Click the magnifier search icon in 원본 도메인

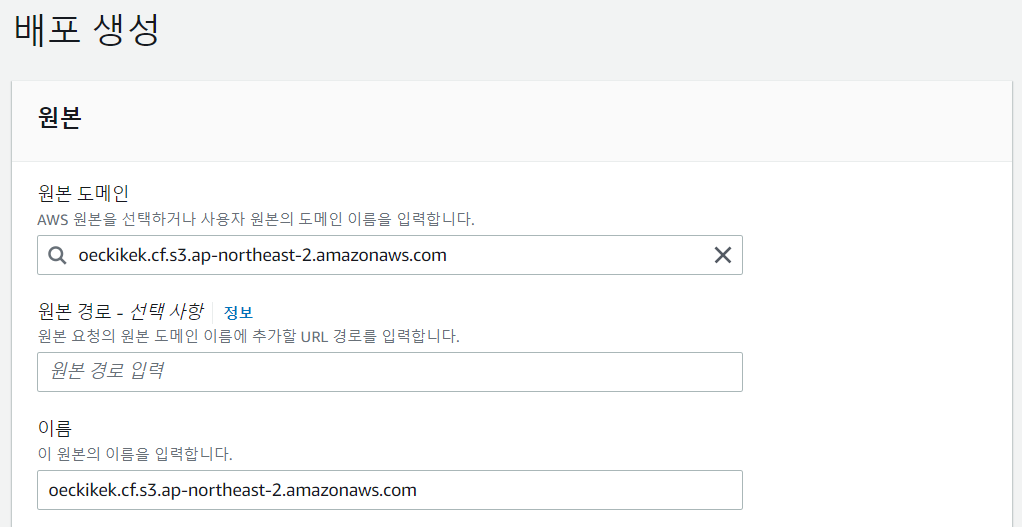[x=57, y=255]
